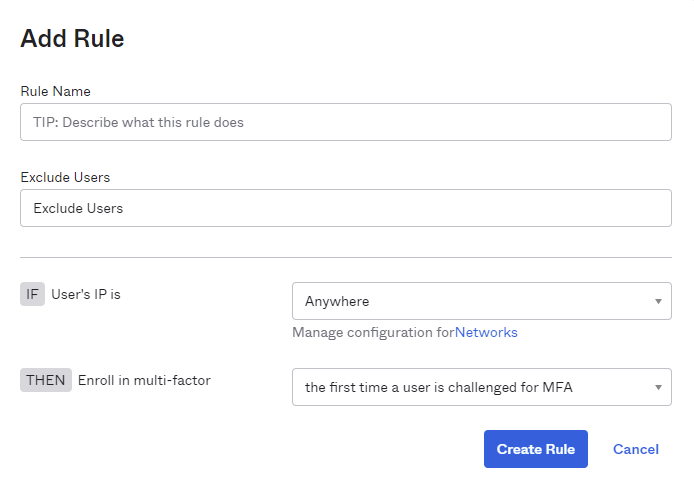694x485 pixels.
Task: Click the IF condition badge
Action: [x=32, y=295]
